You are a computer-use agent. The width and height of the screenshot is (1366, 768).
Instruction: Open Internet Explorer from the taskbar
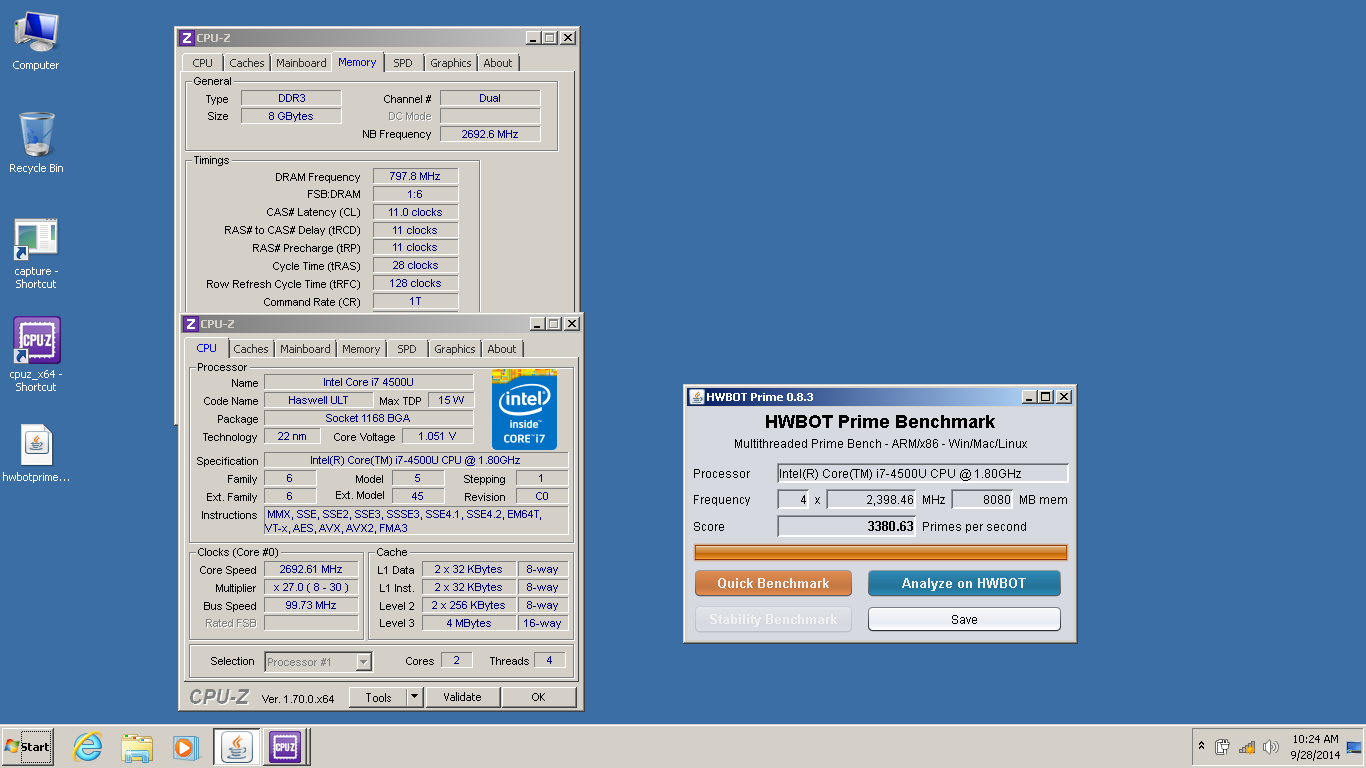pyautogui.click(x=88, y=746)
